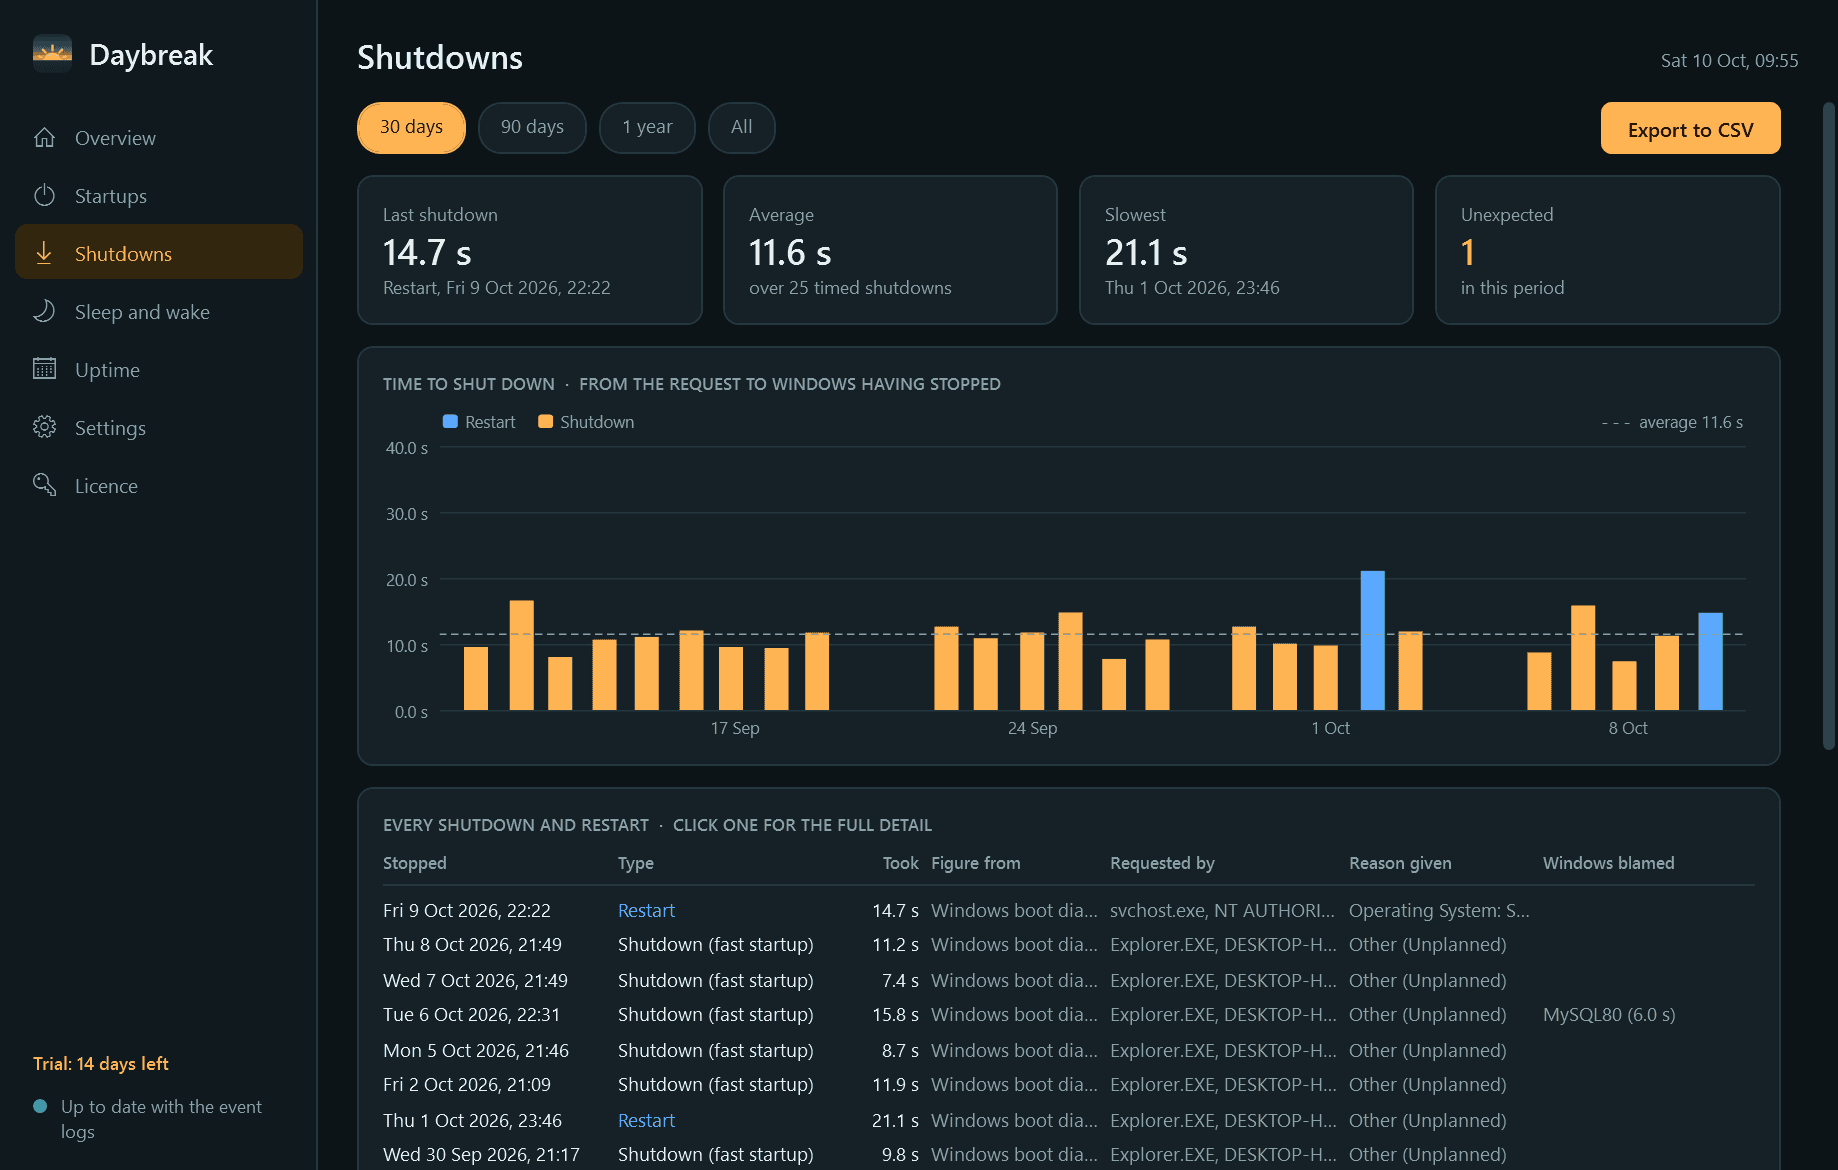Click the last blue bar on the chart
This screenshot has width=1838, height=1170.
pyautogui.click(x=1711, y=661)
